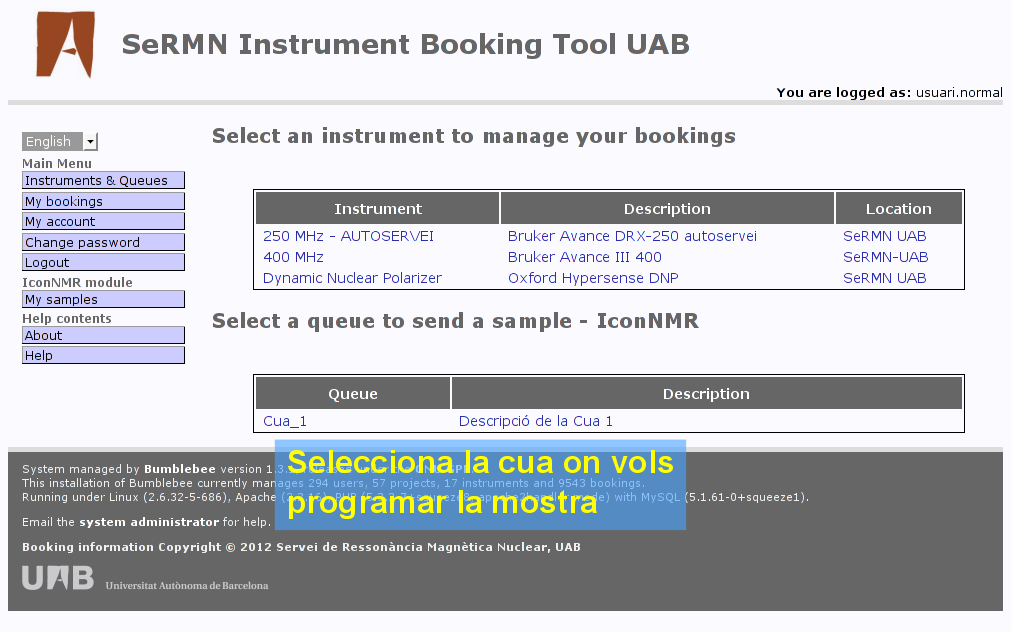Click the Queue column header

point(353,393)
